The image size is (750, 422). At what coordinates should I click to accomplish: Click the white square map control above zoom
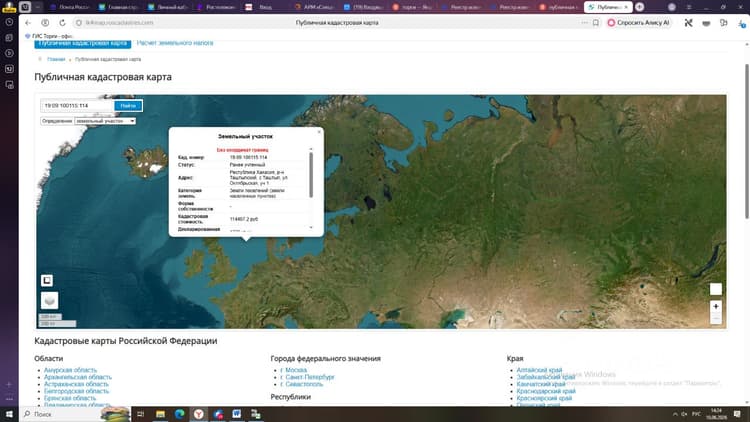point(716,289)
